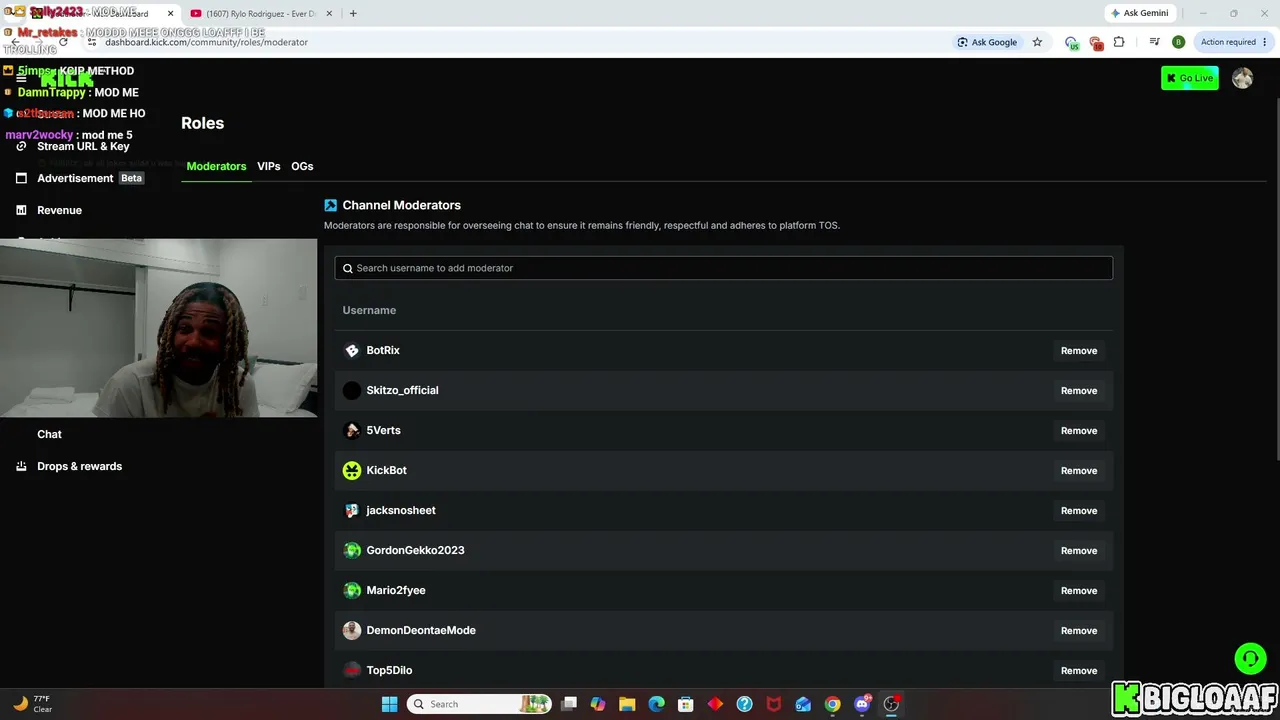
Task: Open the Revenue sidebar item
Action: click(x=60, y=210)
